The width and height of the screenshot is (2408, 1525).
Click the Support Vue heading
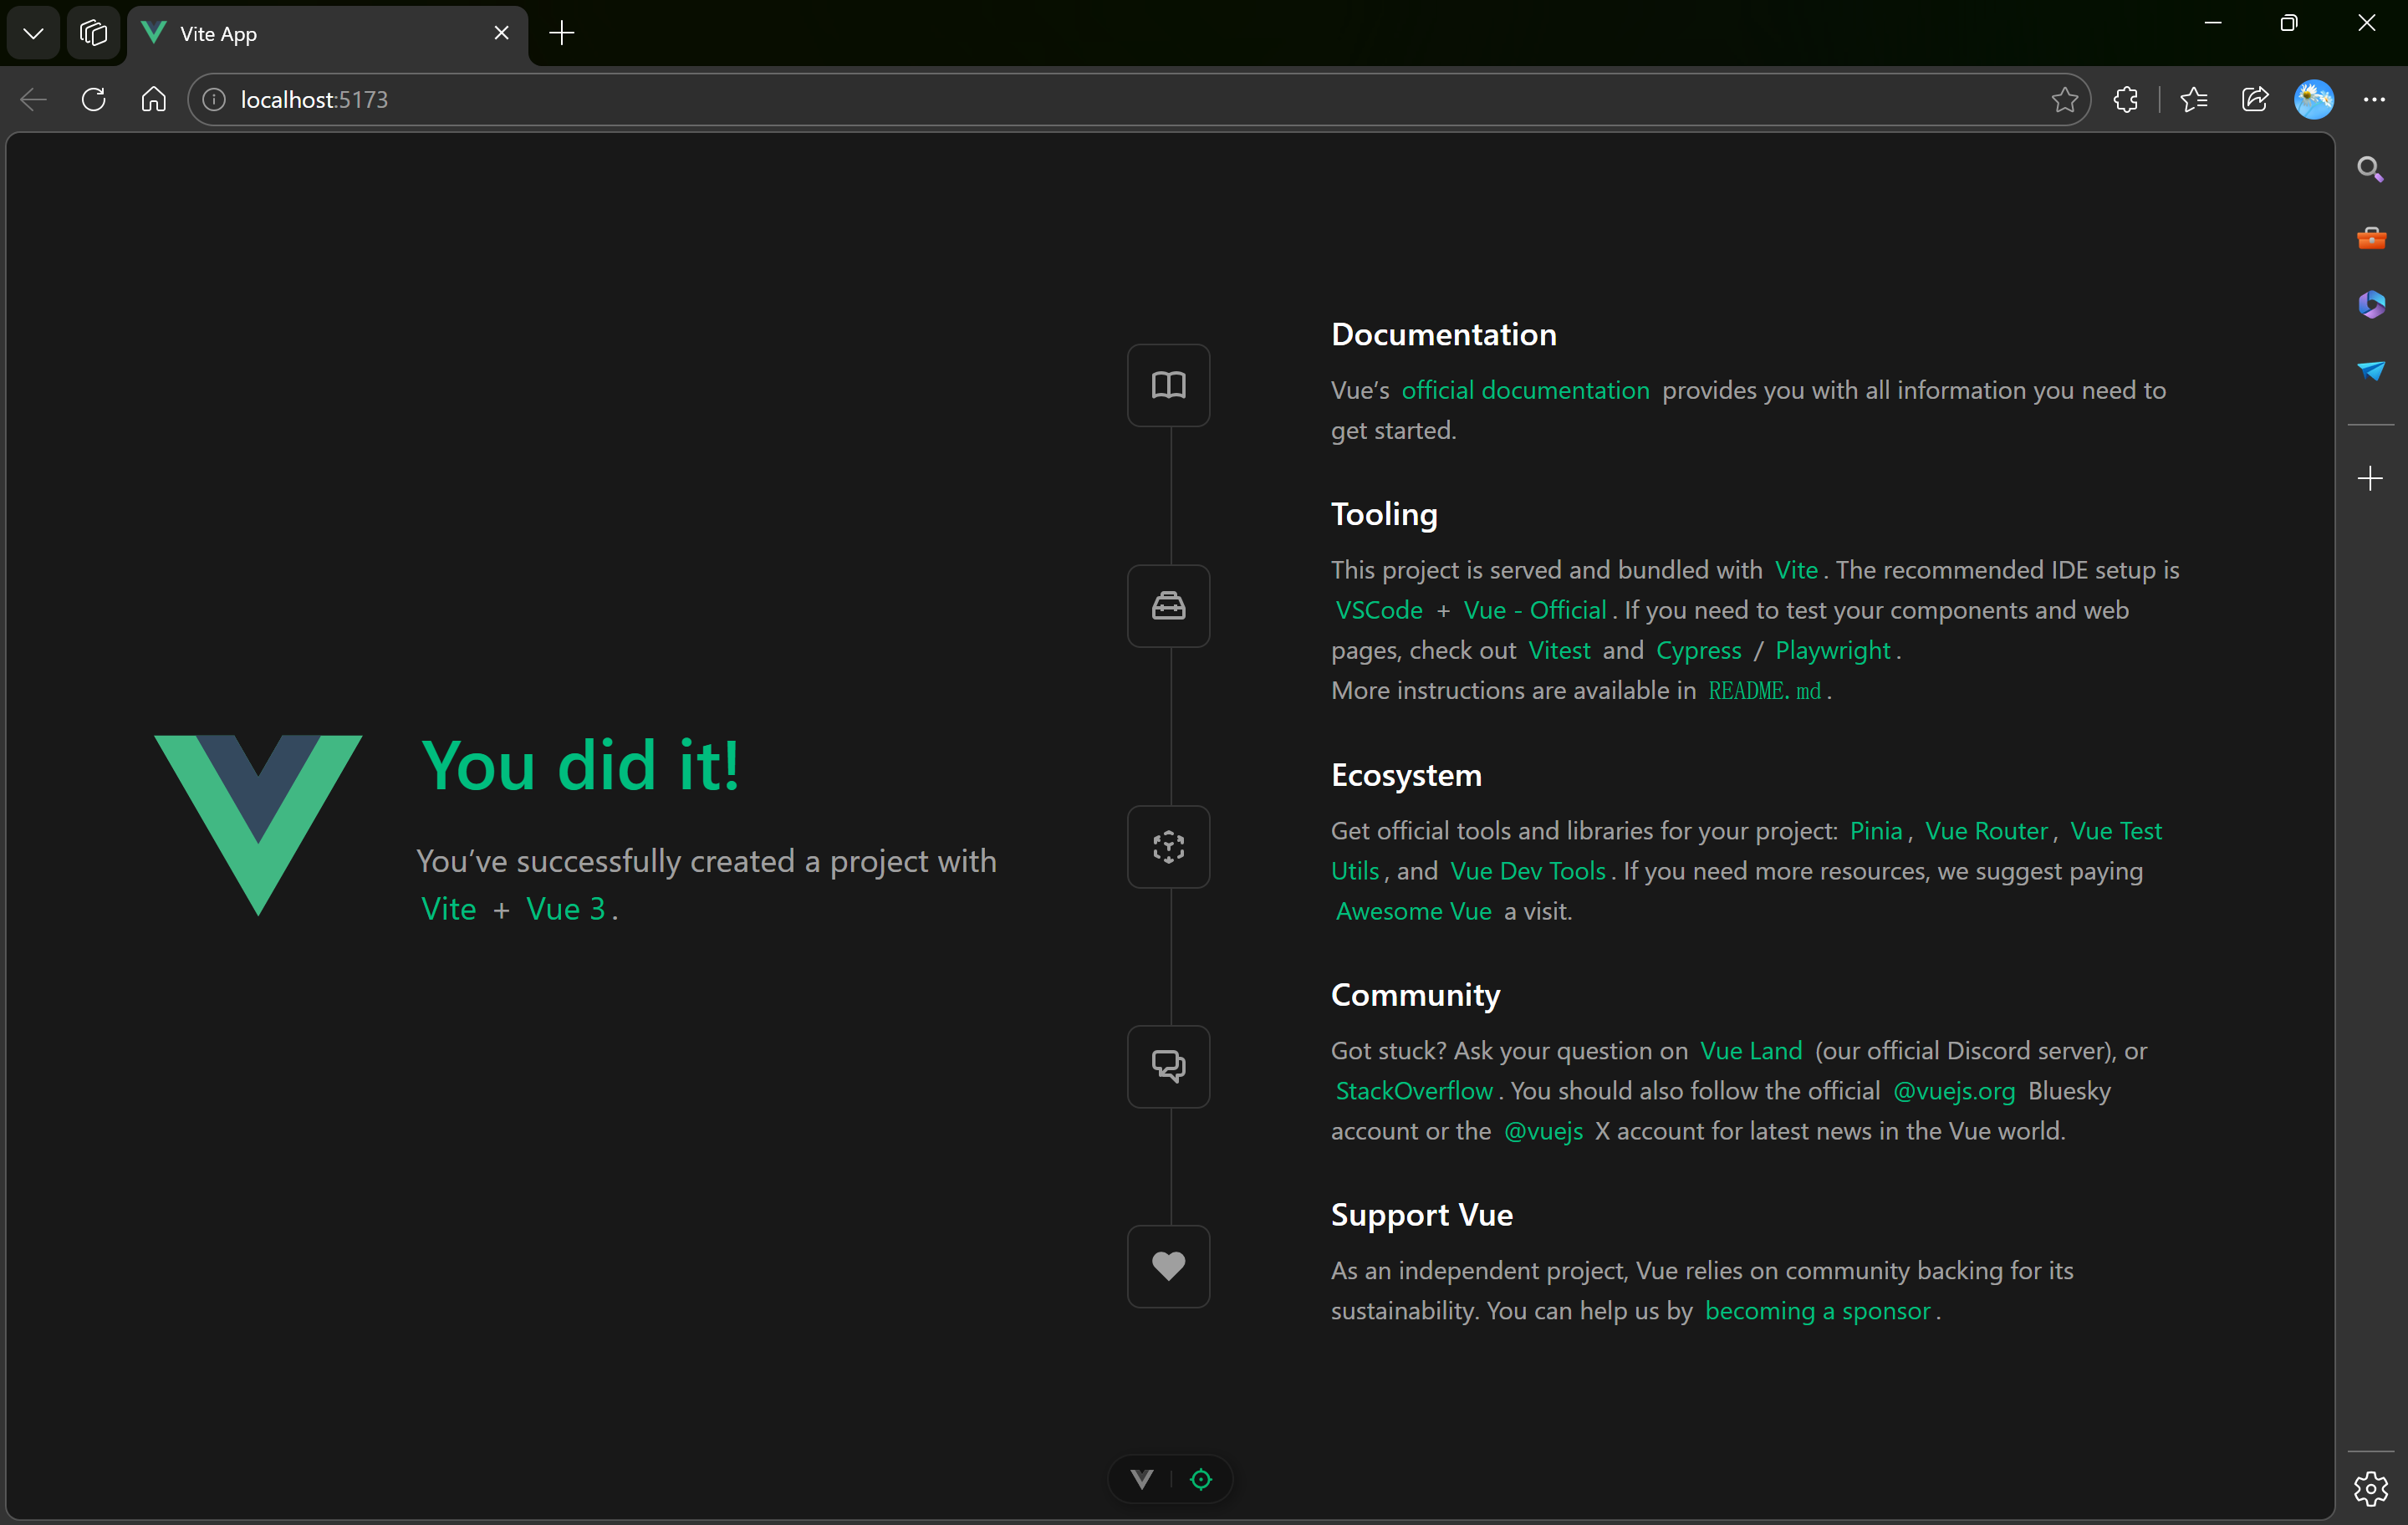coord(1421,1215)
